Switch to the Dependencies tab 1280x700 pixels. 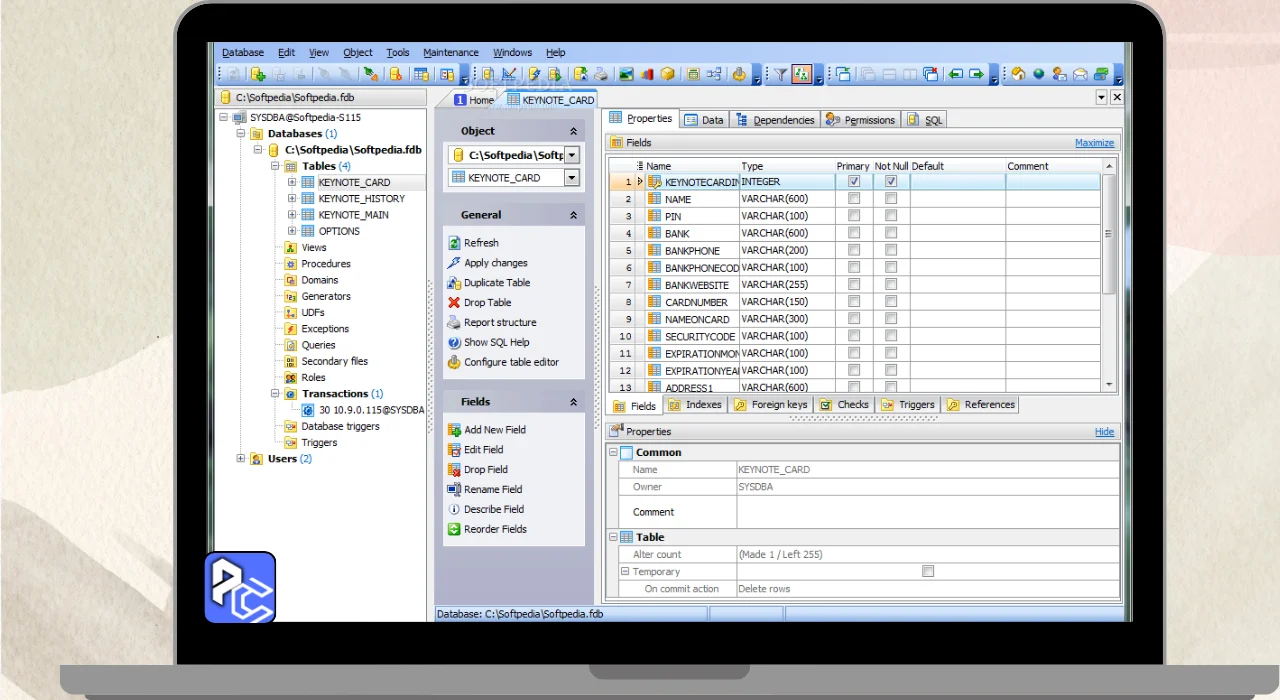[x=776, y=120]
